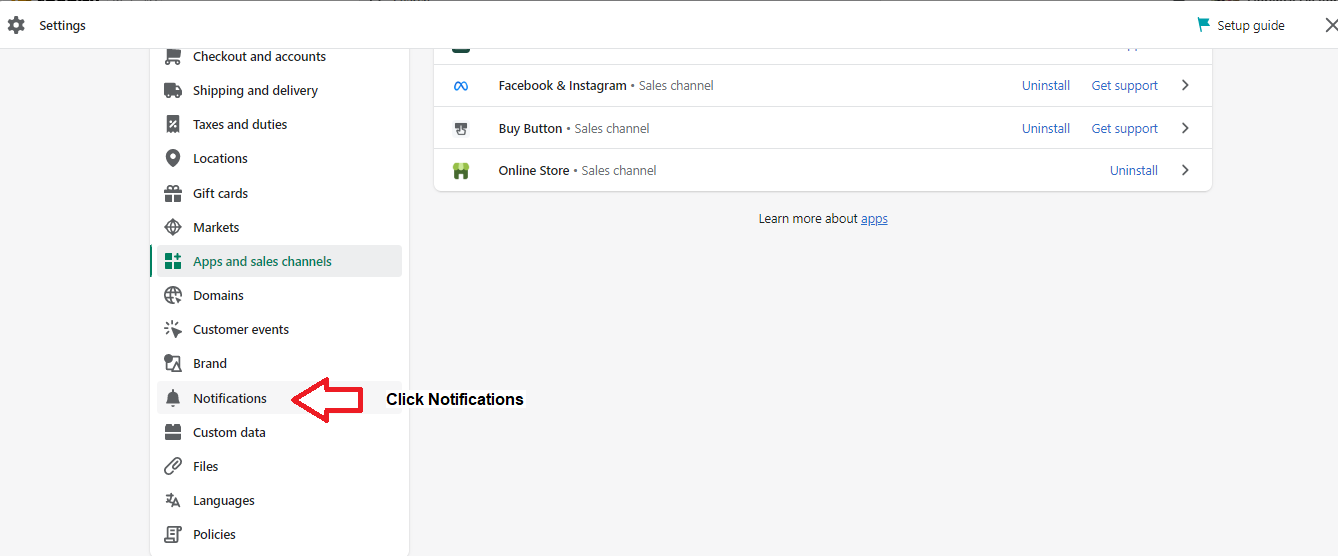
Task: Click the Buy Button app icon
Action: 461,128
